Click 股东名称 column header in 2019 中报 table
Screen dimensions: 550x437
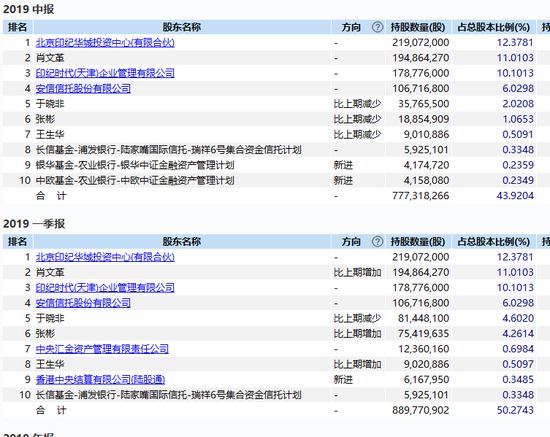(182, 27)
